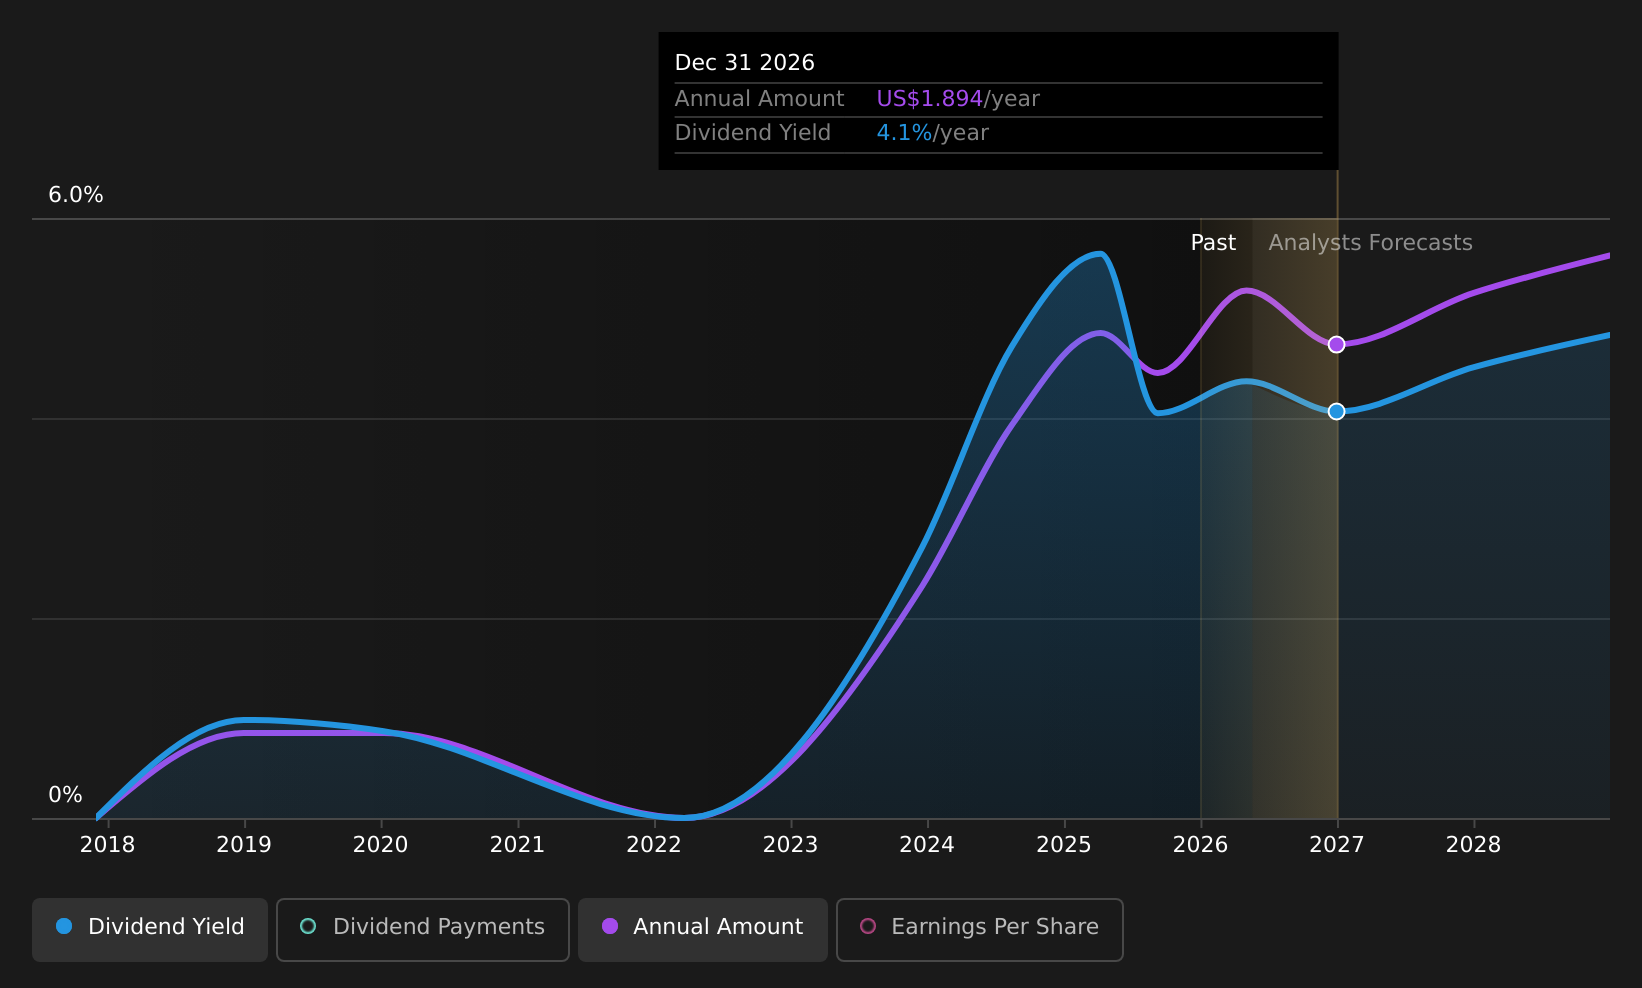Screen dimensions: 1642x988
Task: Click the 2021 x-axis label
Action: tap(518, 845)
